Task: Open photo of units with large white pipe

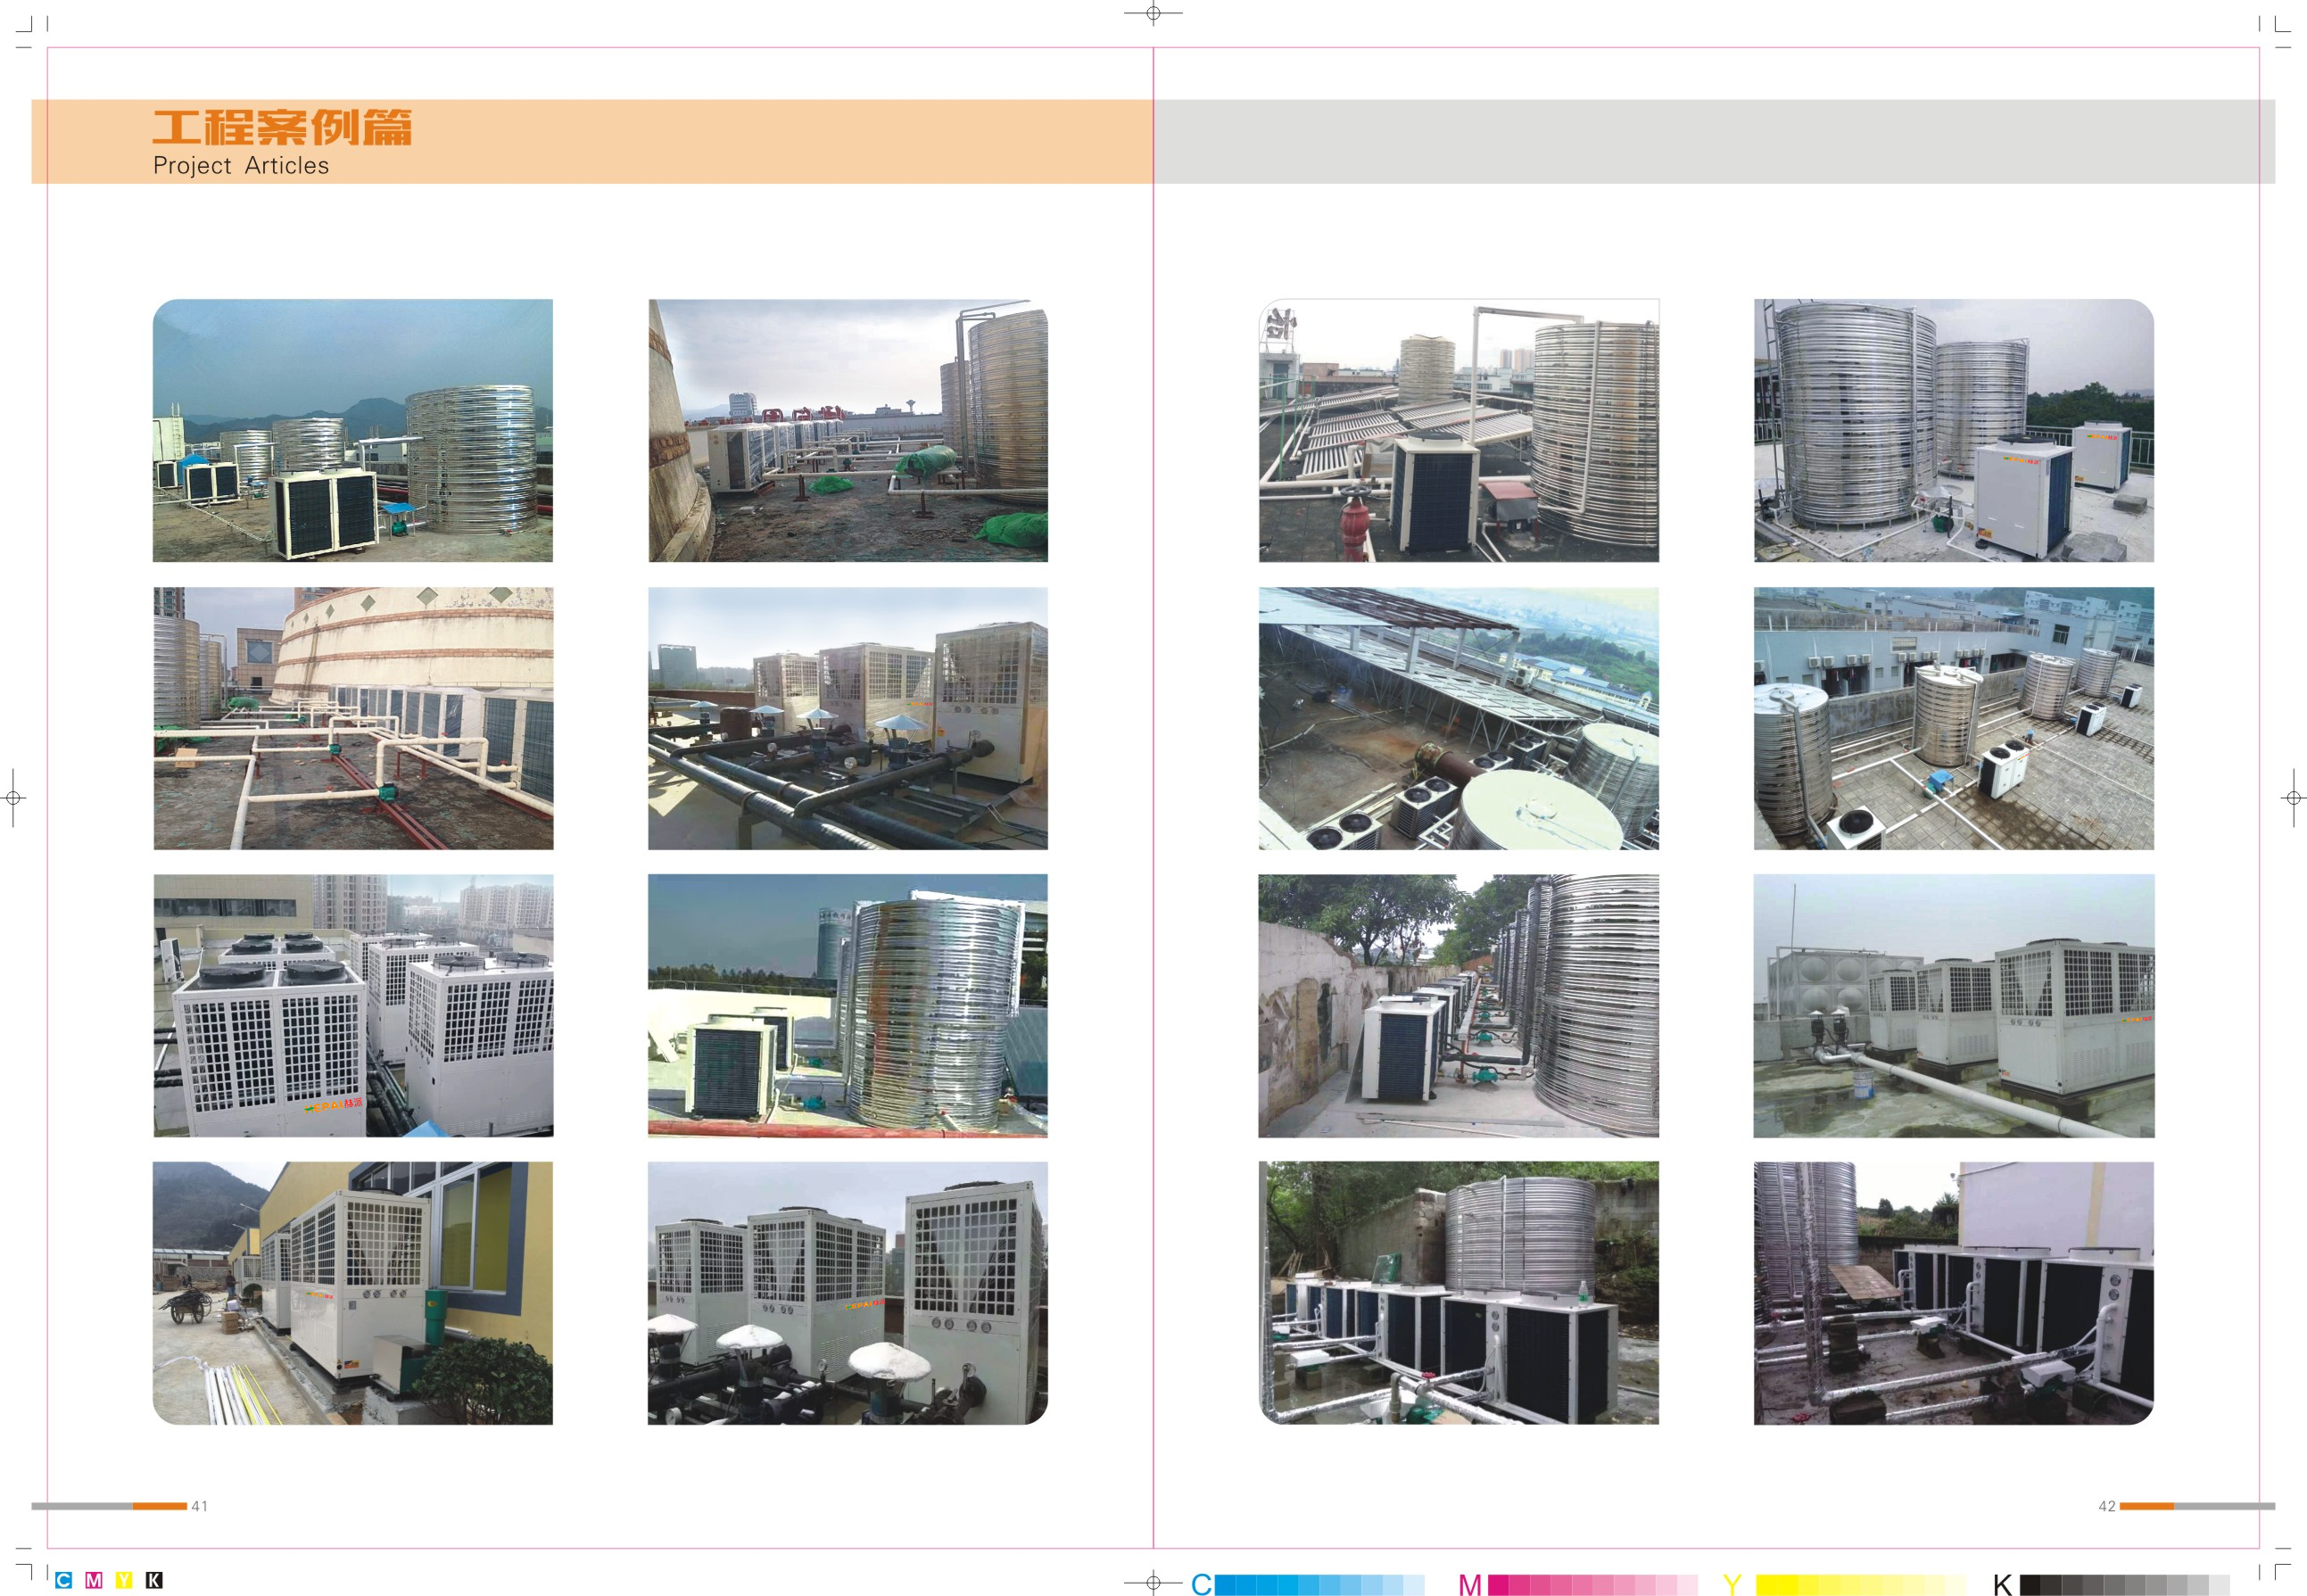Action: 1954,1006
